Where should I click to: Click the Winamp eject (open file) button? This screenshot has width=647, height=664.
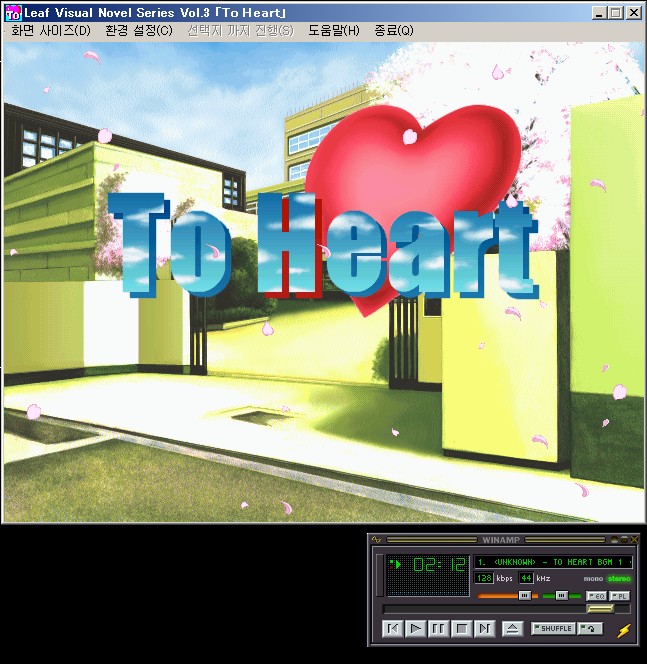tap(512, 628)
